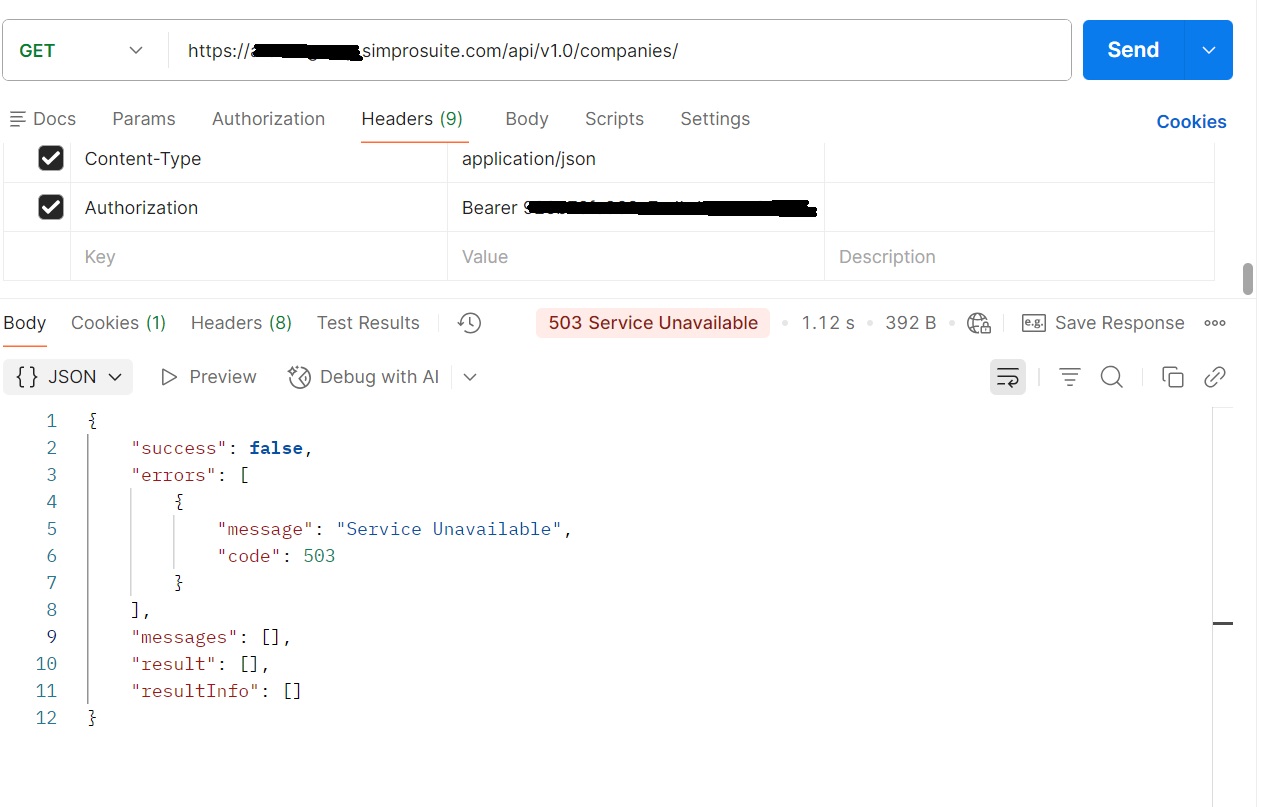
Task: Expand the Debug with AI chevron
Action: (470, 377)
